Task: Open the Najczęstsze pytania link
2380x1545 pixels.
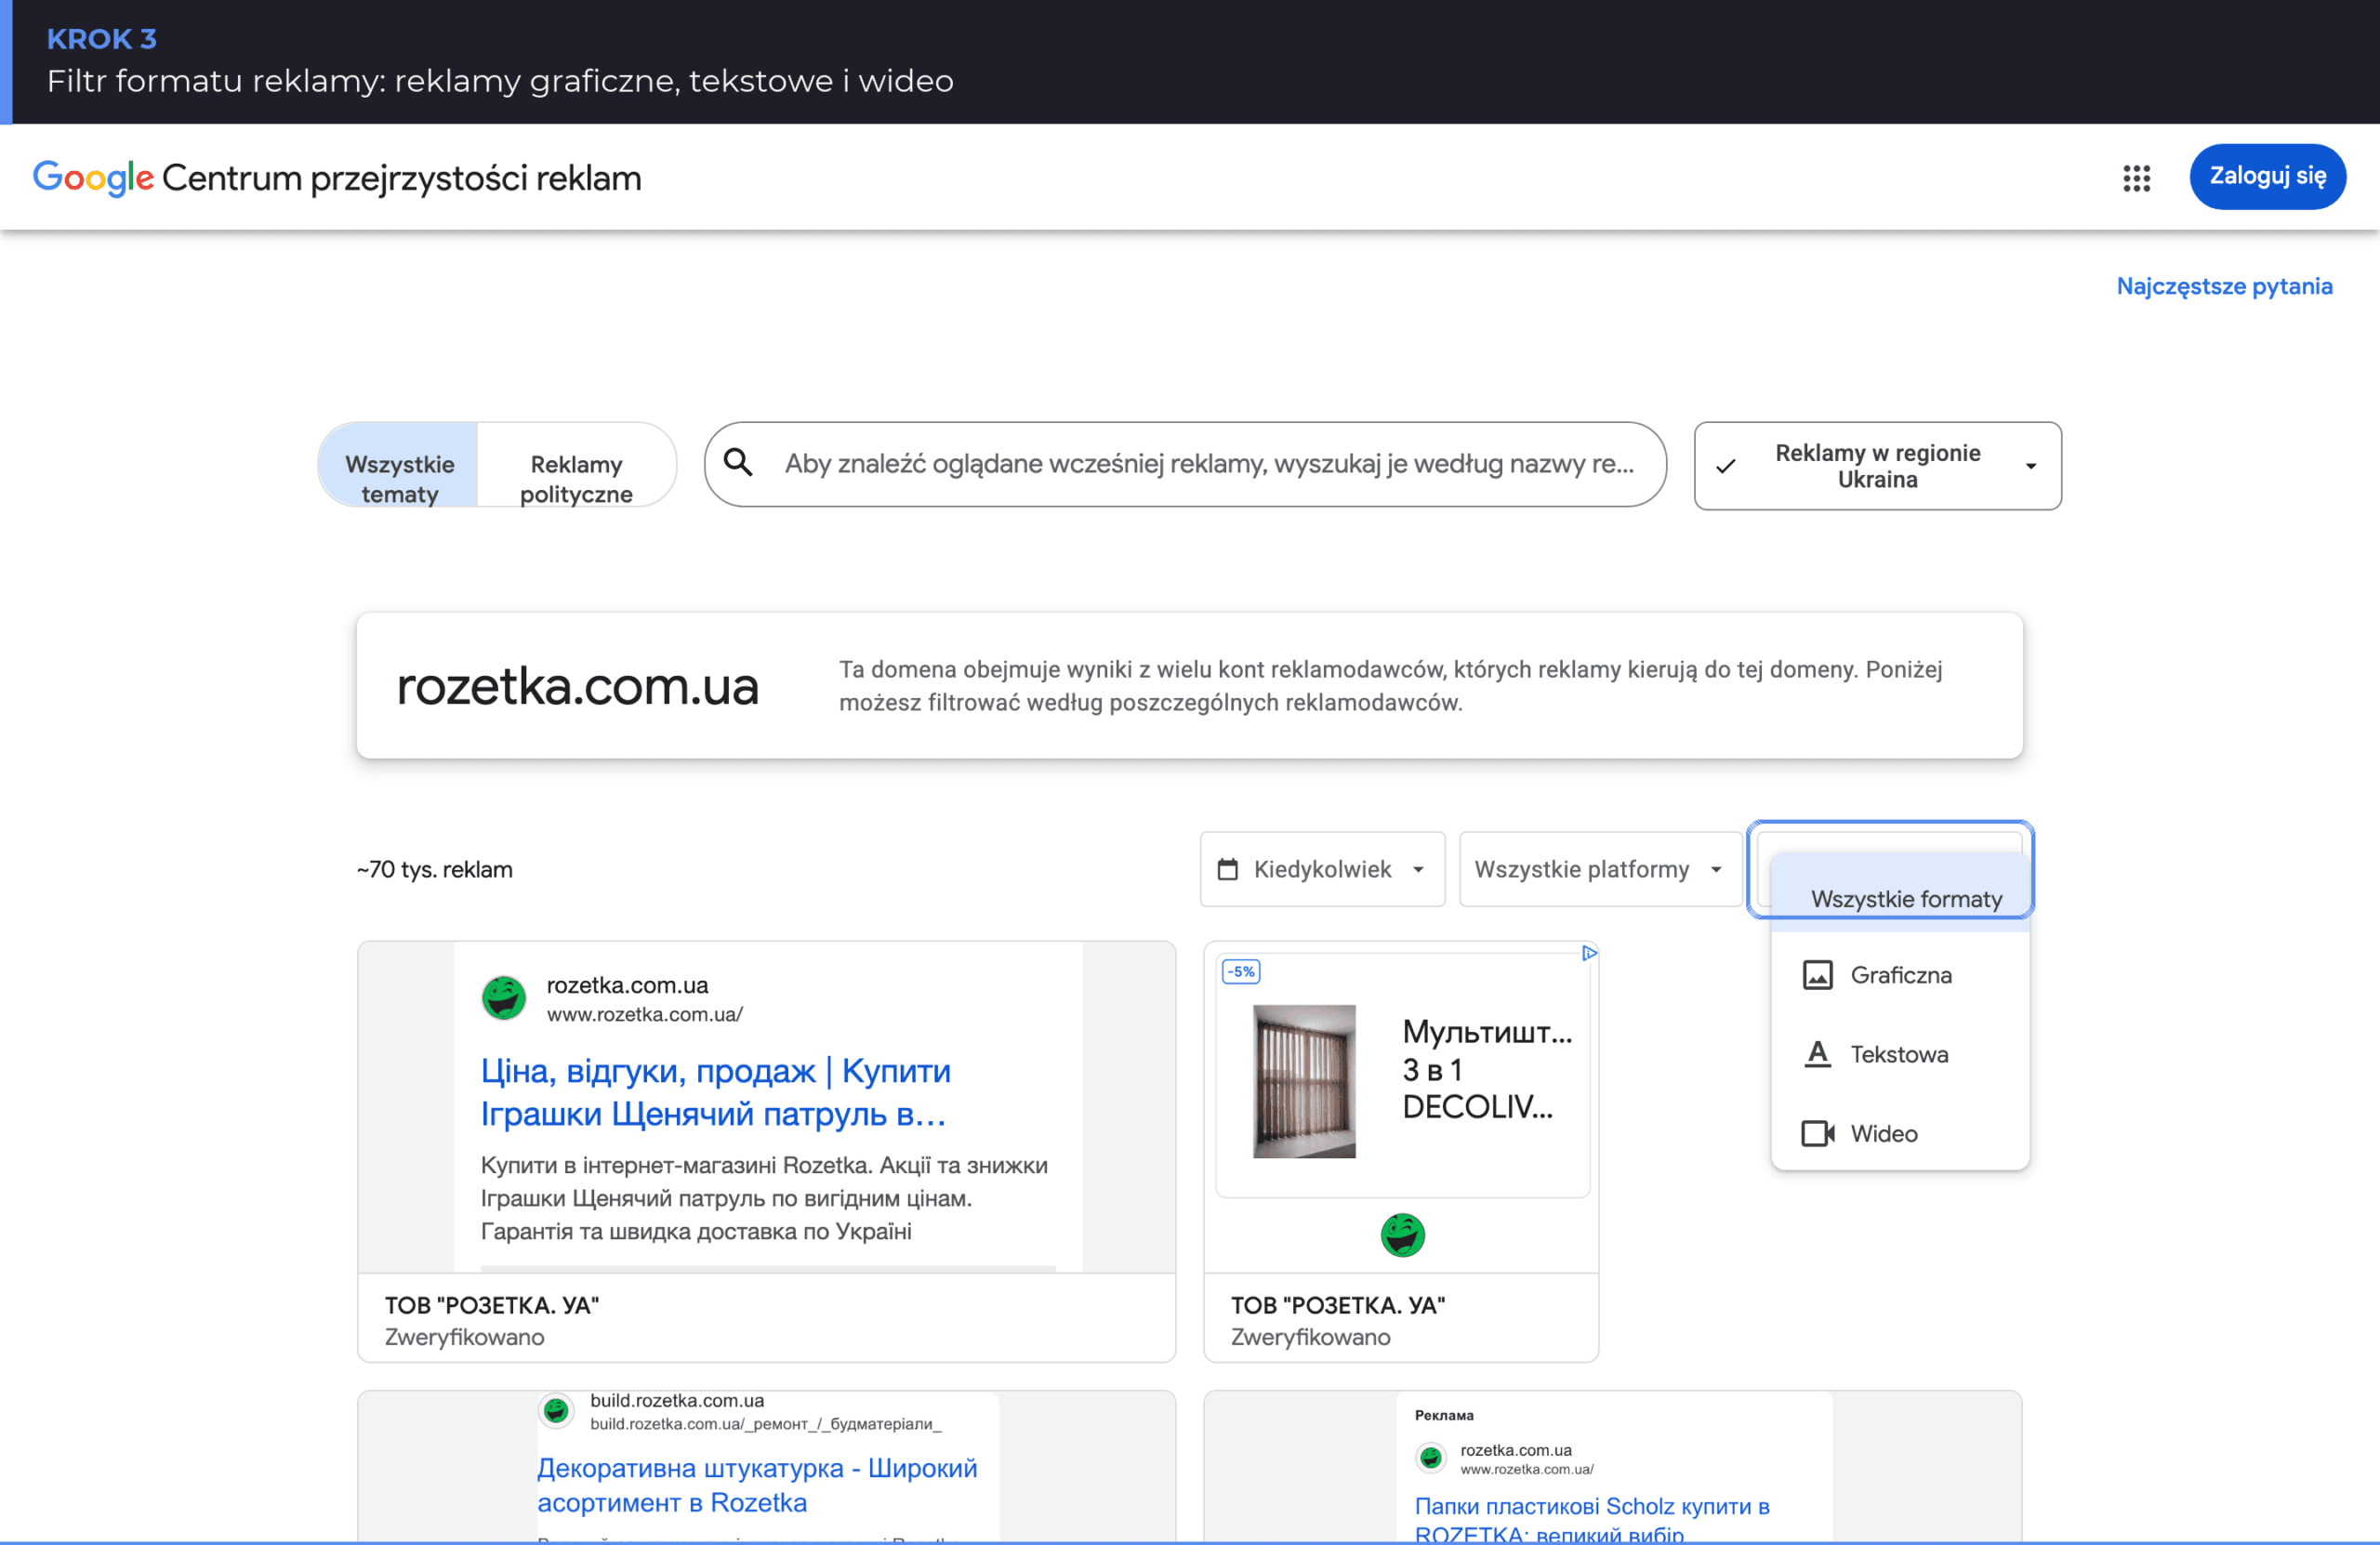Action: (2224, 286)
